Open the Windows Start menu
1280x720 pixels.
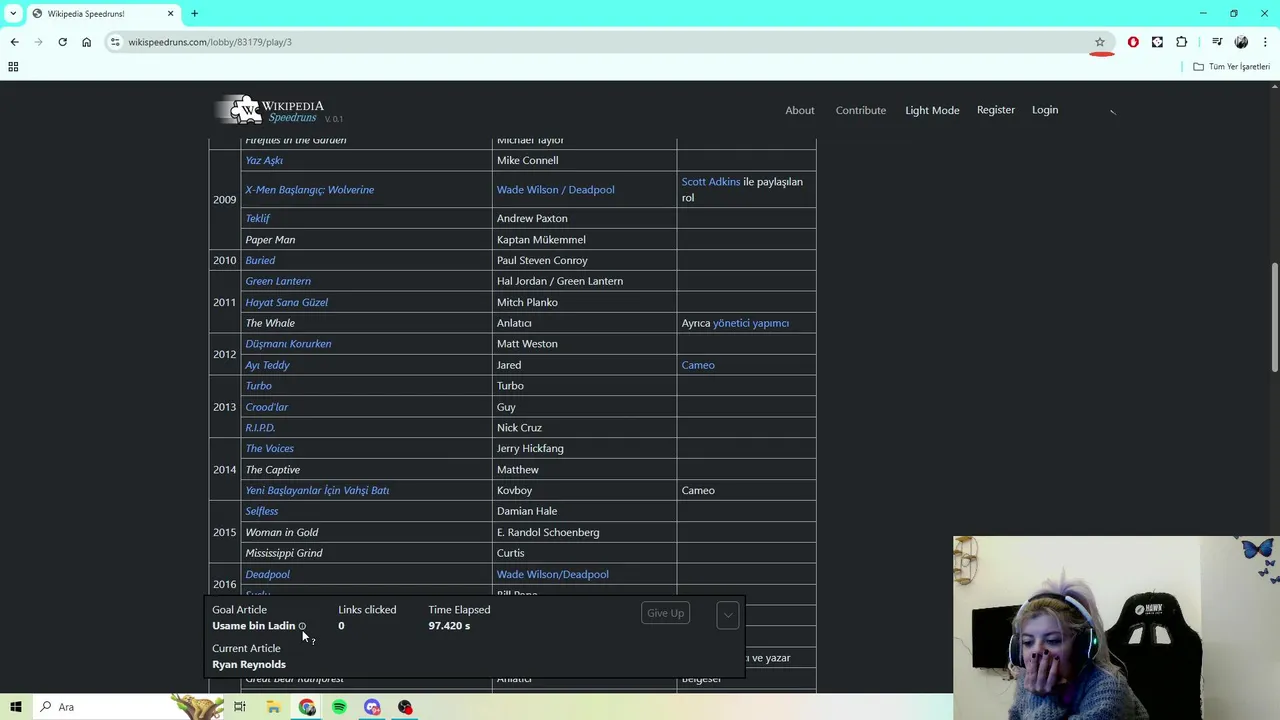point(16,707)
